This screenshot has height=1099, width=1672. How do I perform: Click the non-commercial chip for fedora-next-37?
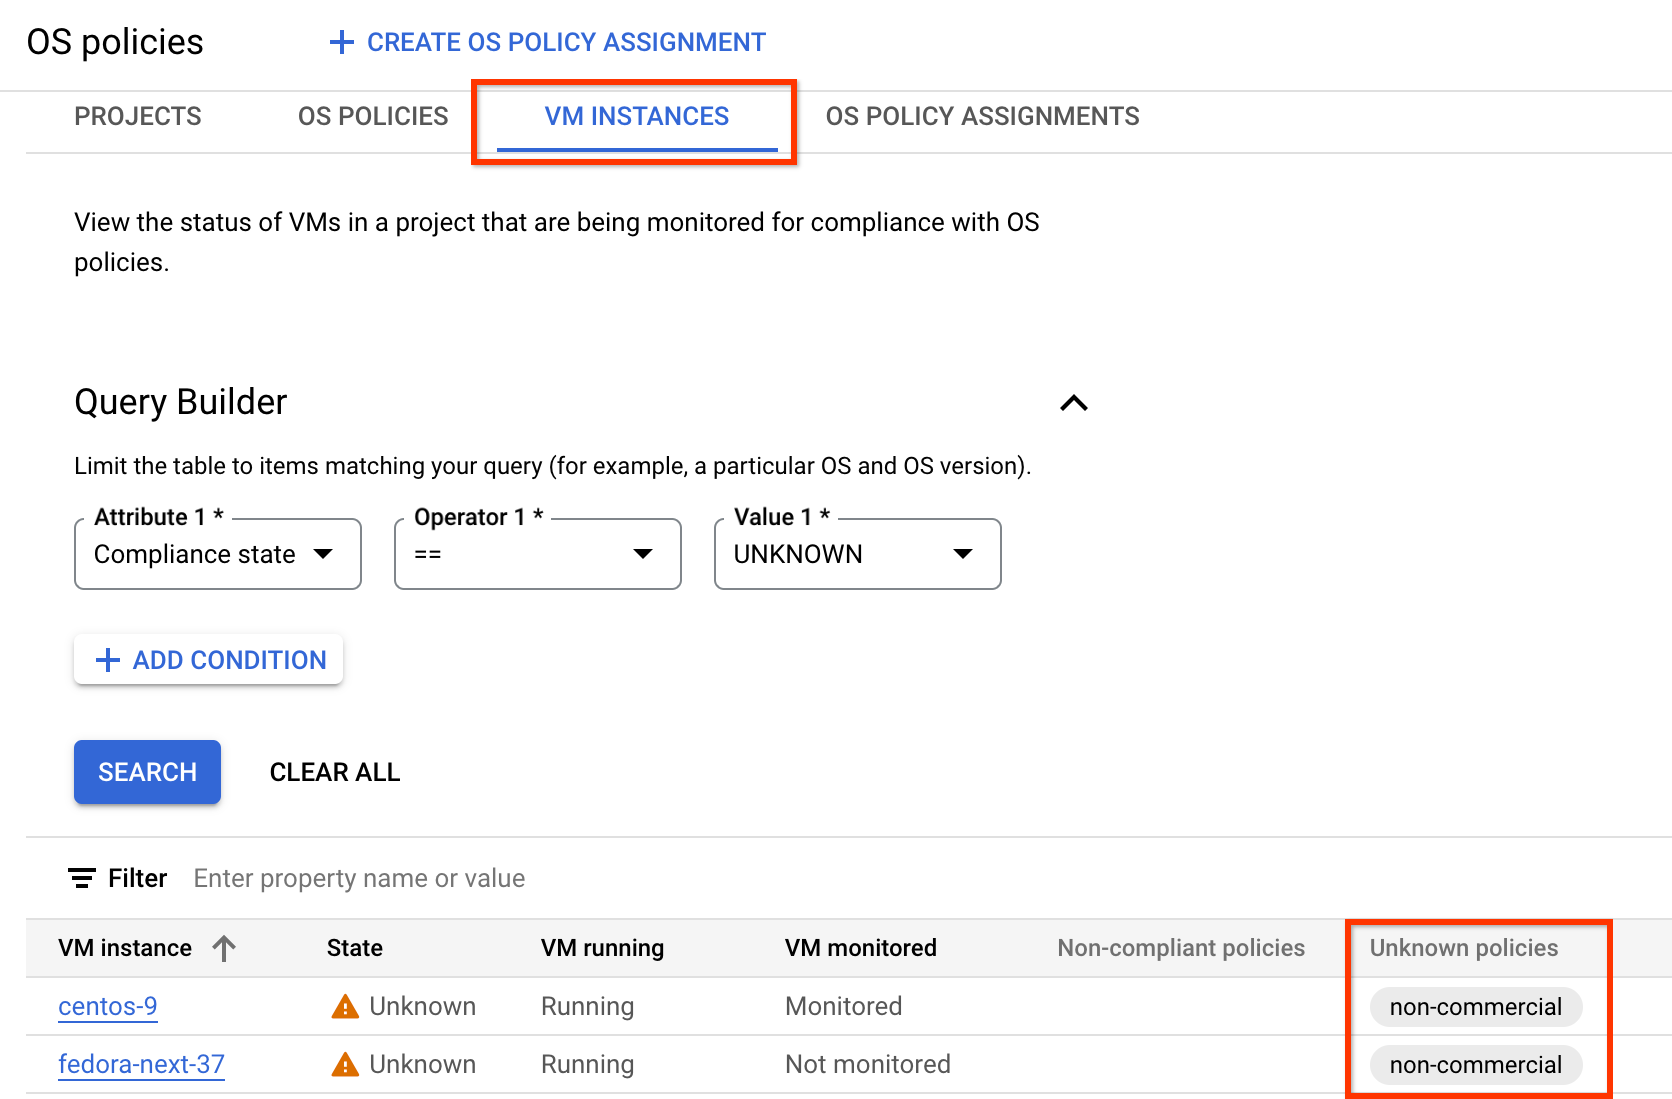pos(1476,1064)
